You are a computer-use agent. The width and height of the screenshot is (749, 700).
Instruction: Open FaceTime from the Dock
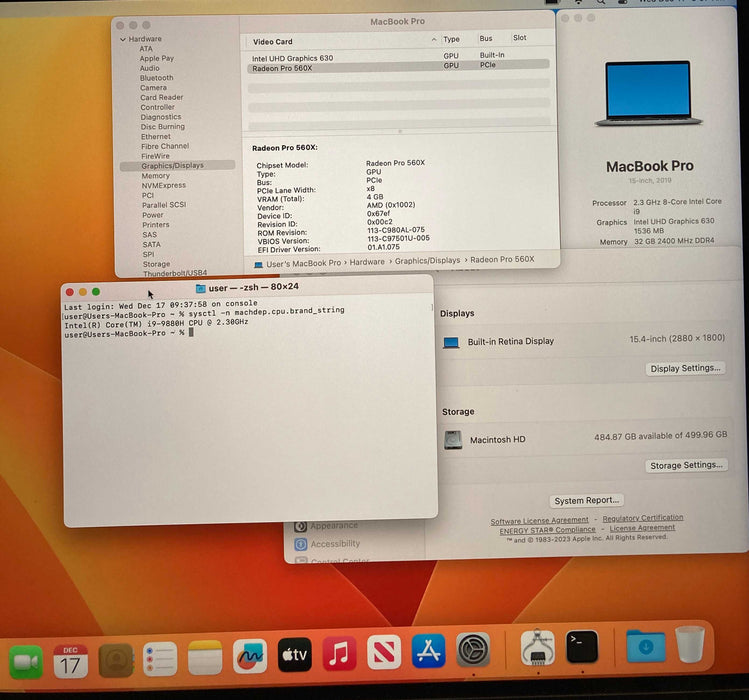click(26, 661)
